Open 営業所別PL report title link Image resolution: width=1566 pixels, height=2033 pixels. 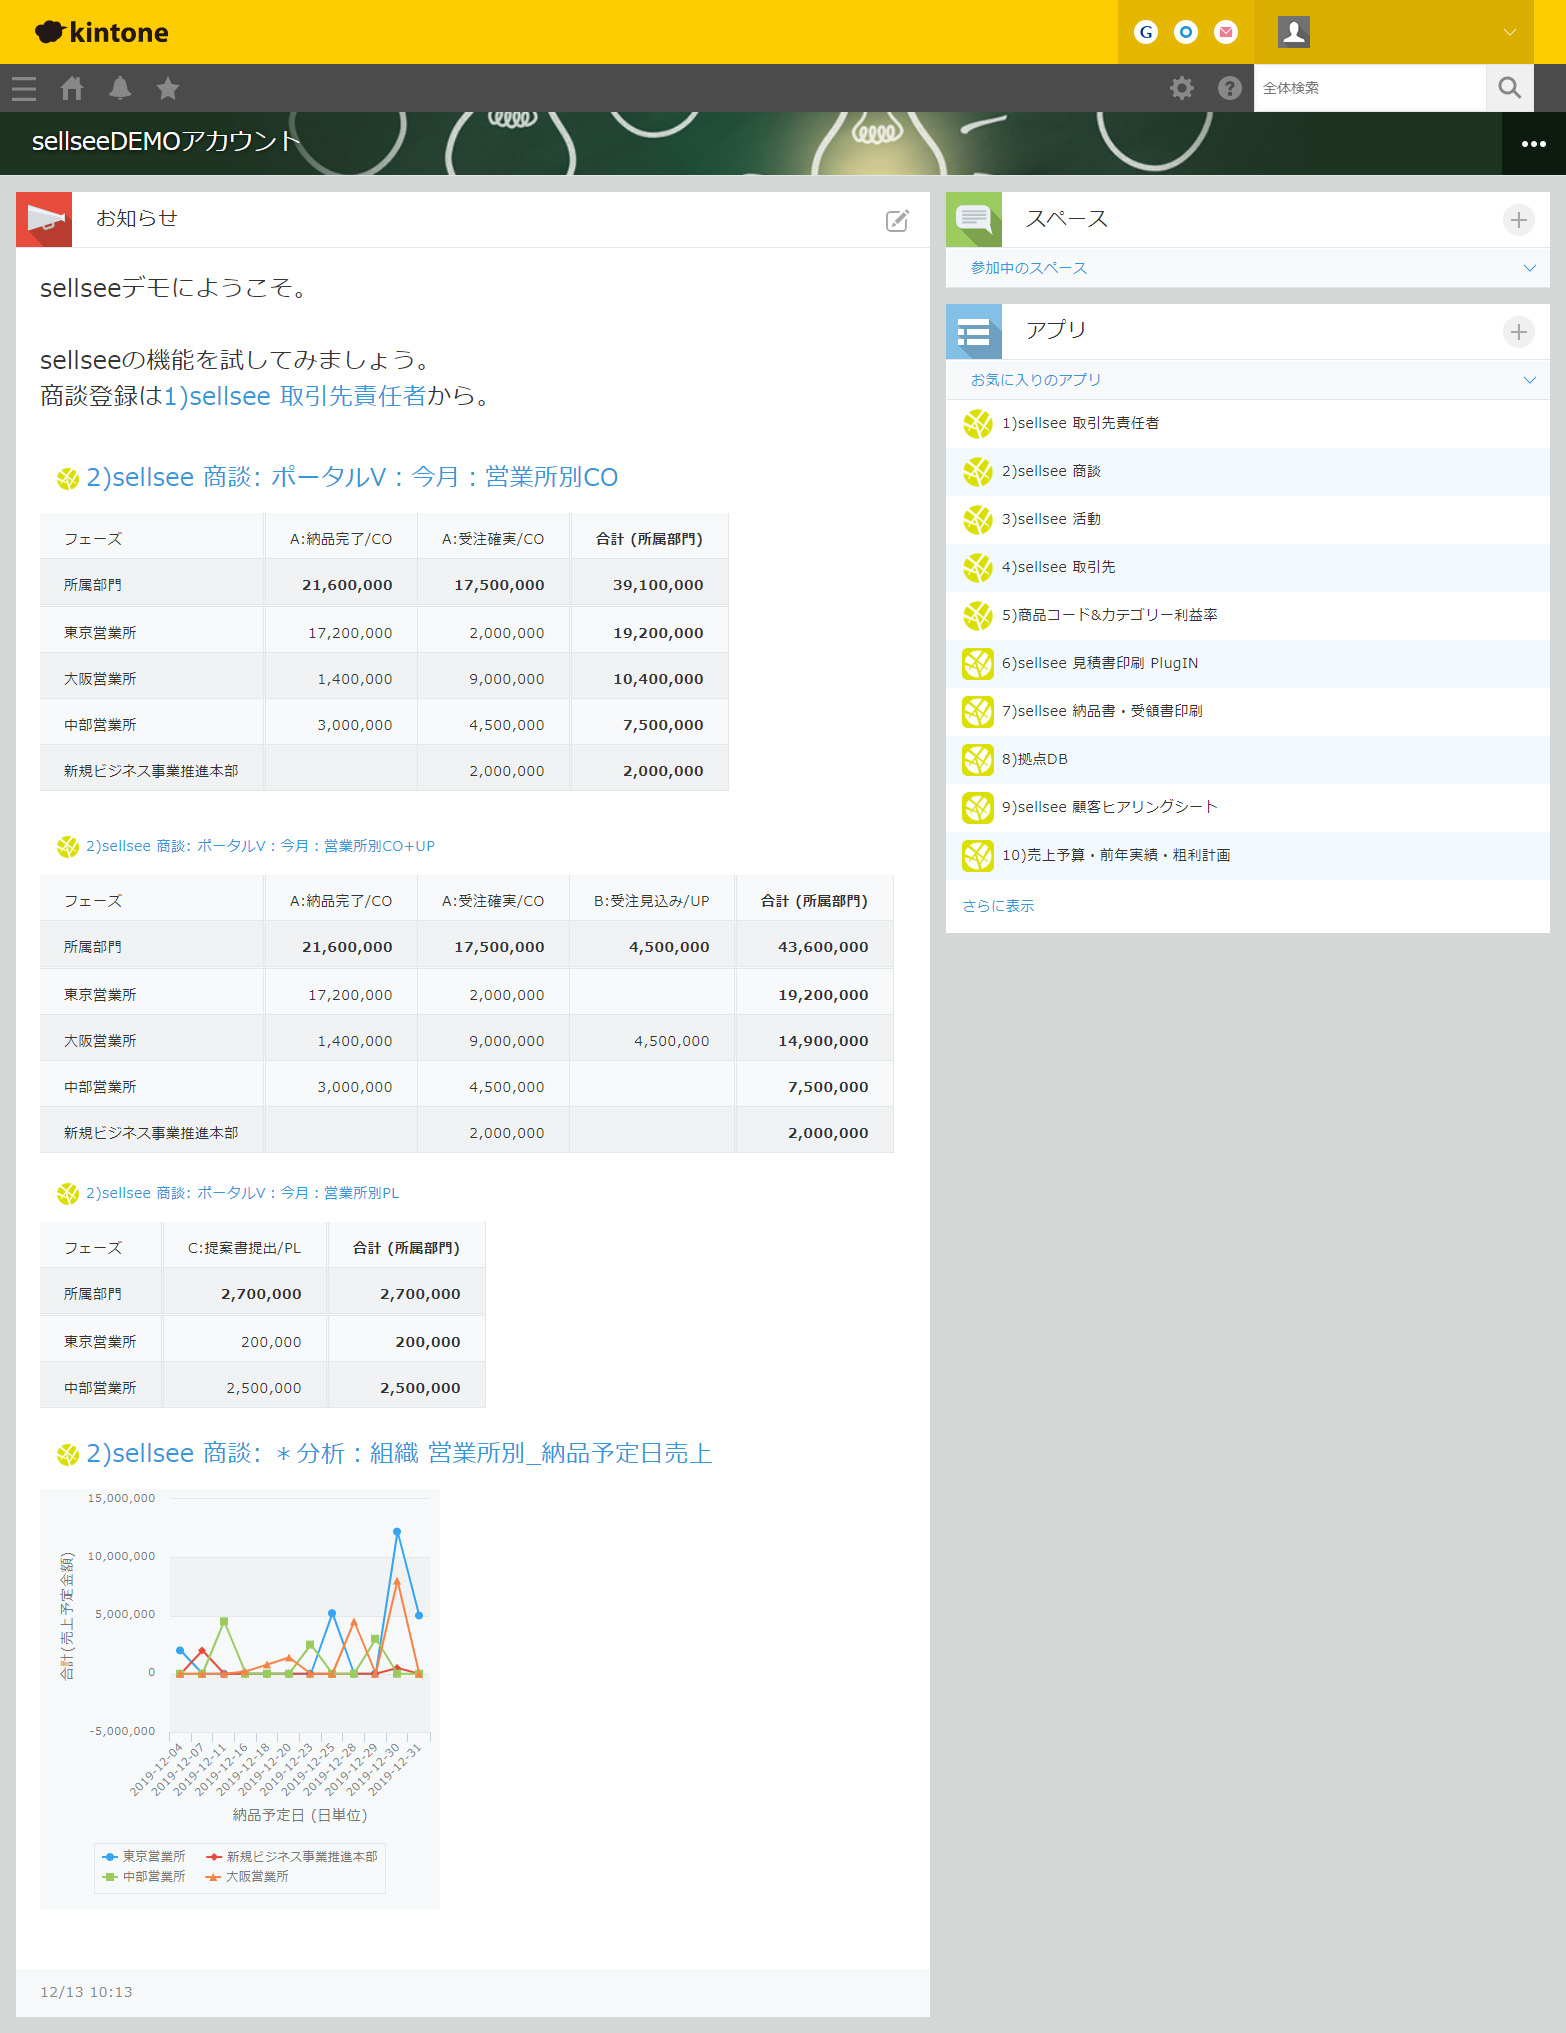tap(242, 1193)
